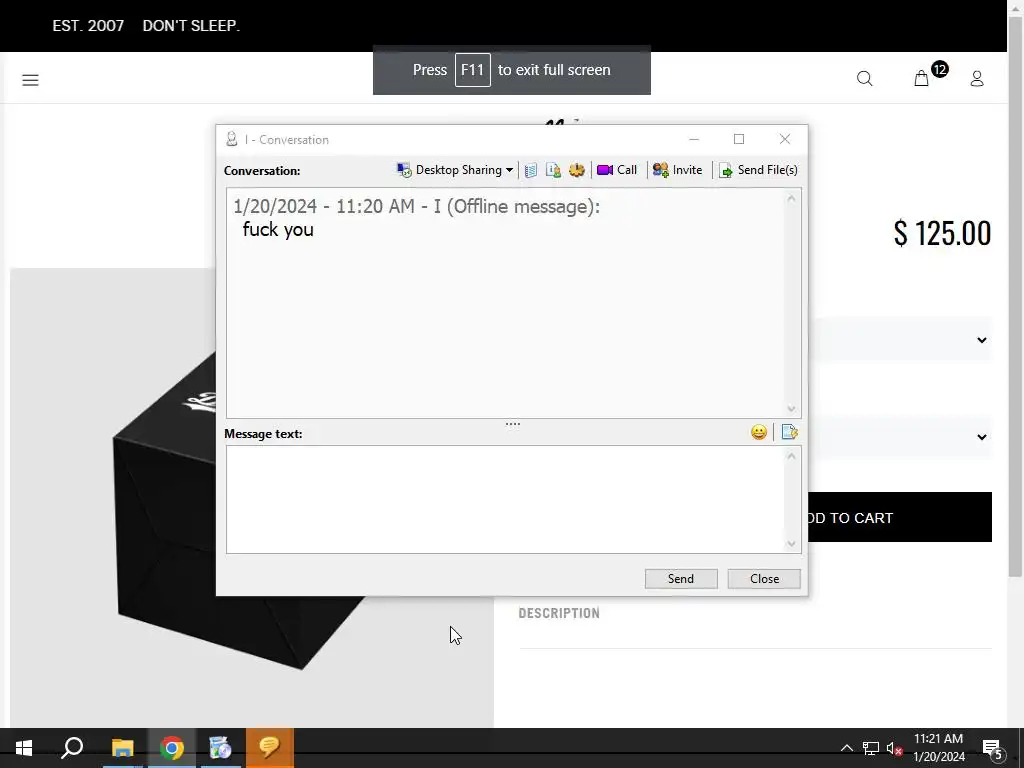
Task: Focus the Message text input box
Action: coord(506,500)
